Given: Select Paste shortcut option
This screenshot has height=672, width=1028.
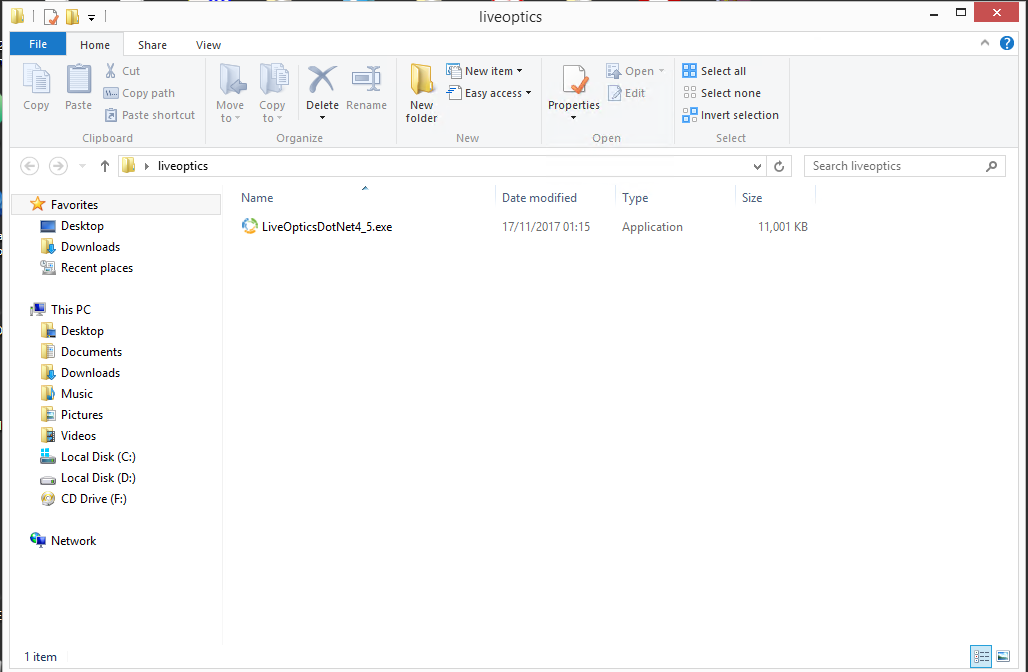Looking at the screenshot, I should [149, 115].
